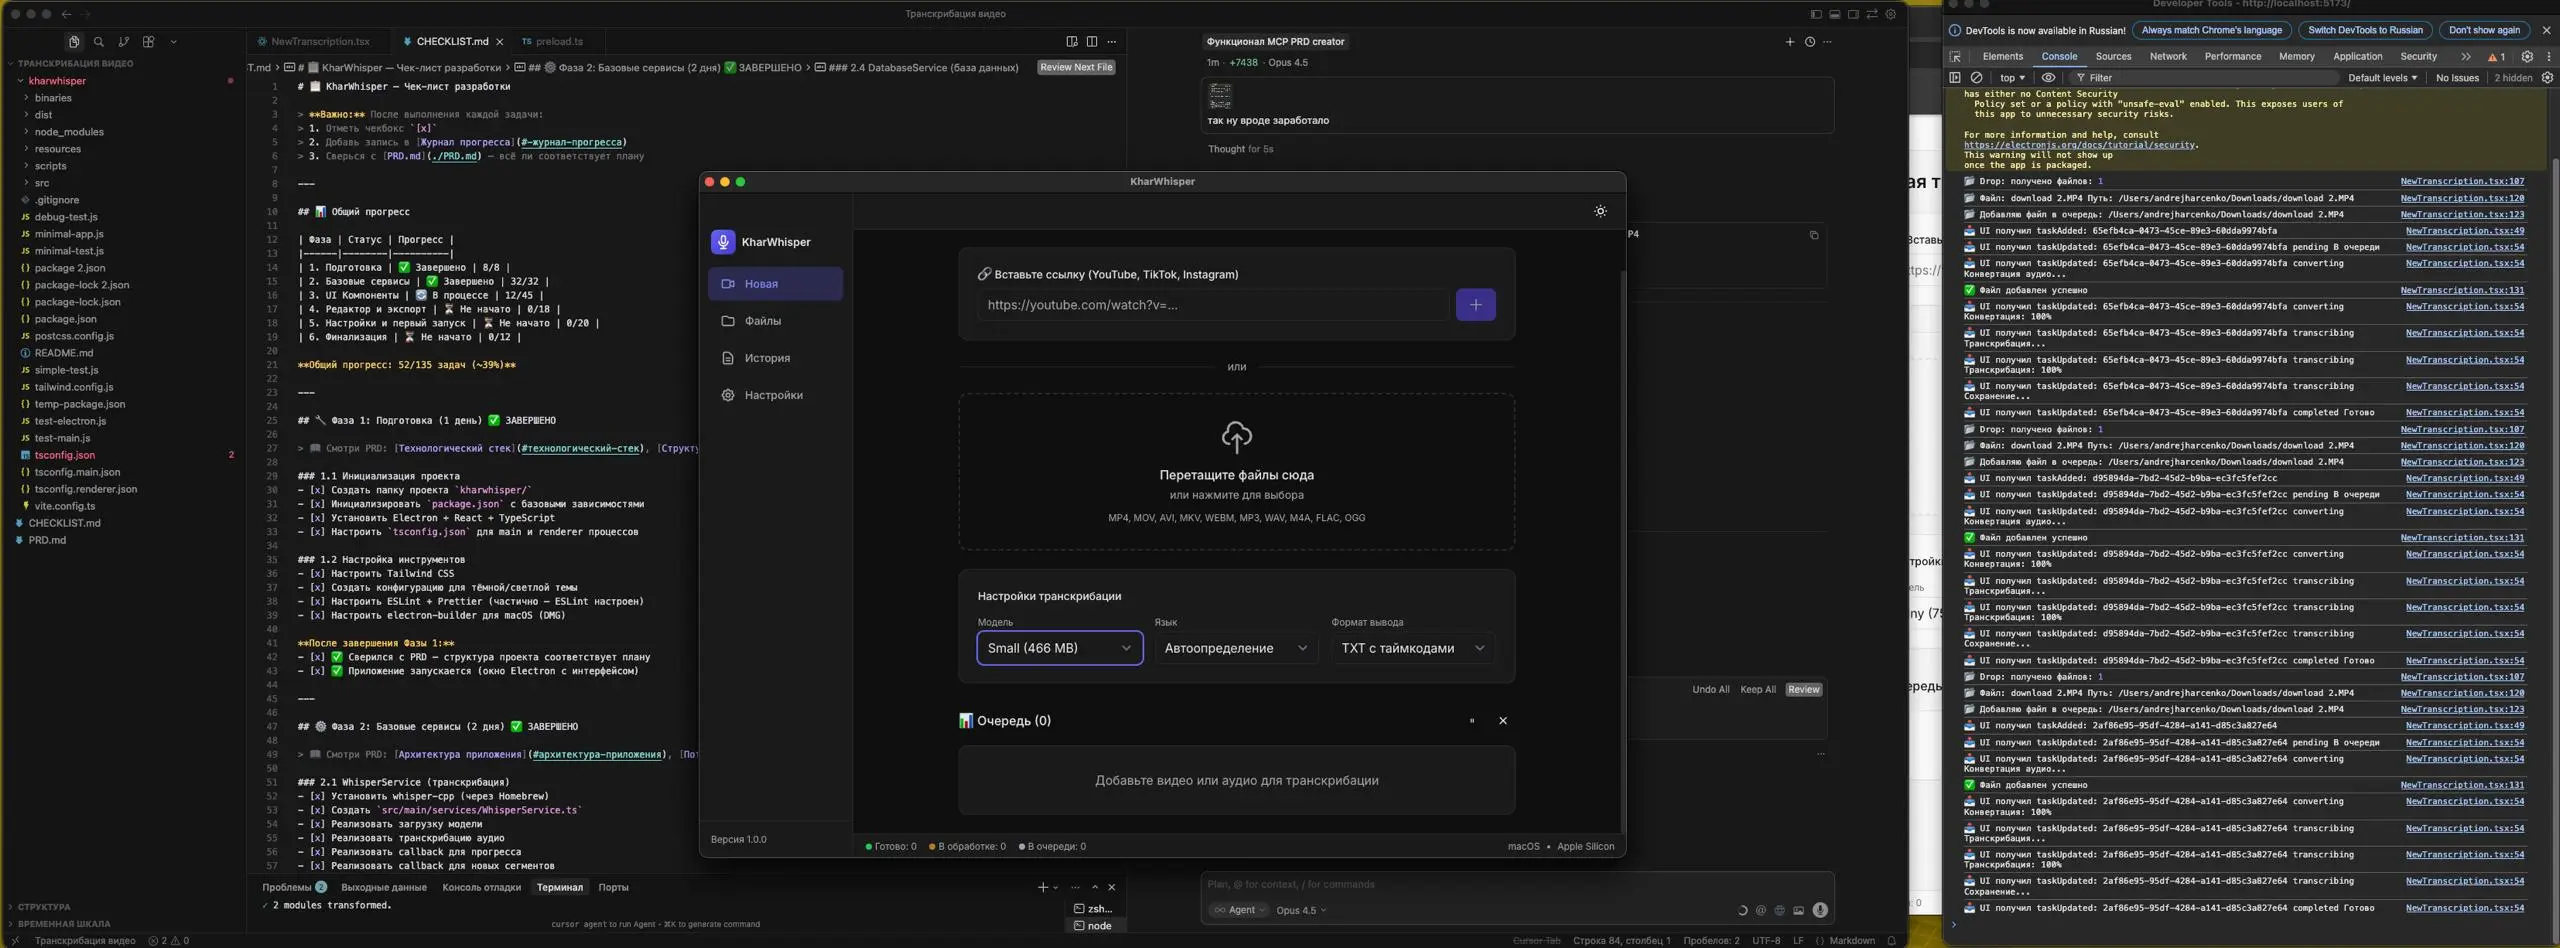
Task: Click the YouTube URL input field
Action: click(1212, 305)
